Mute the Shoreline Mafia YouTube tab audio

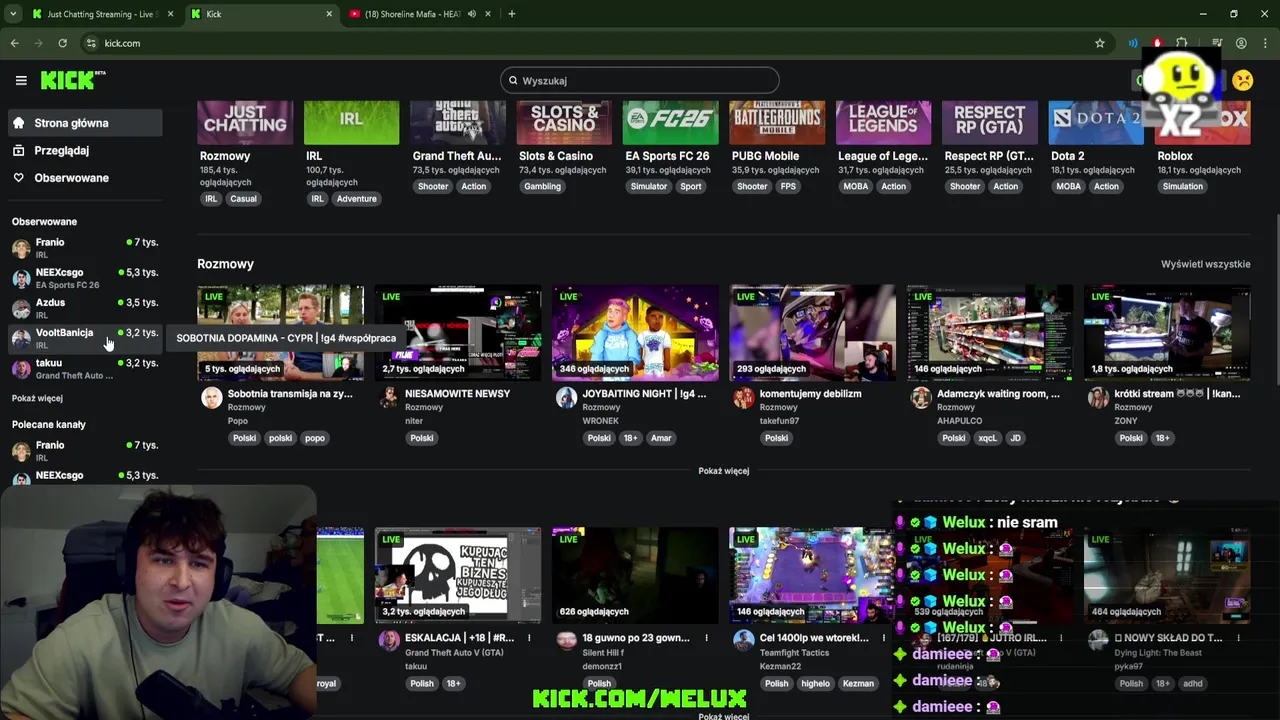(474, 14)
